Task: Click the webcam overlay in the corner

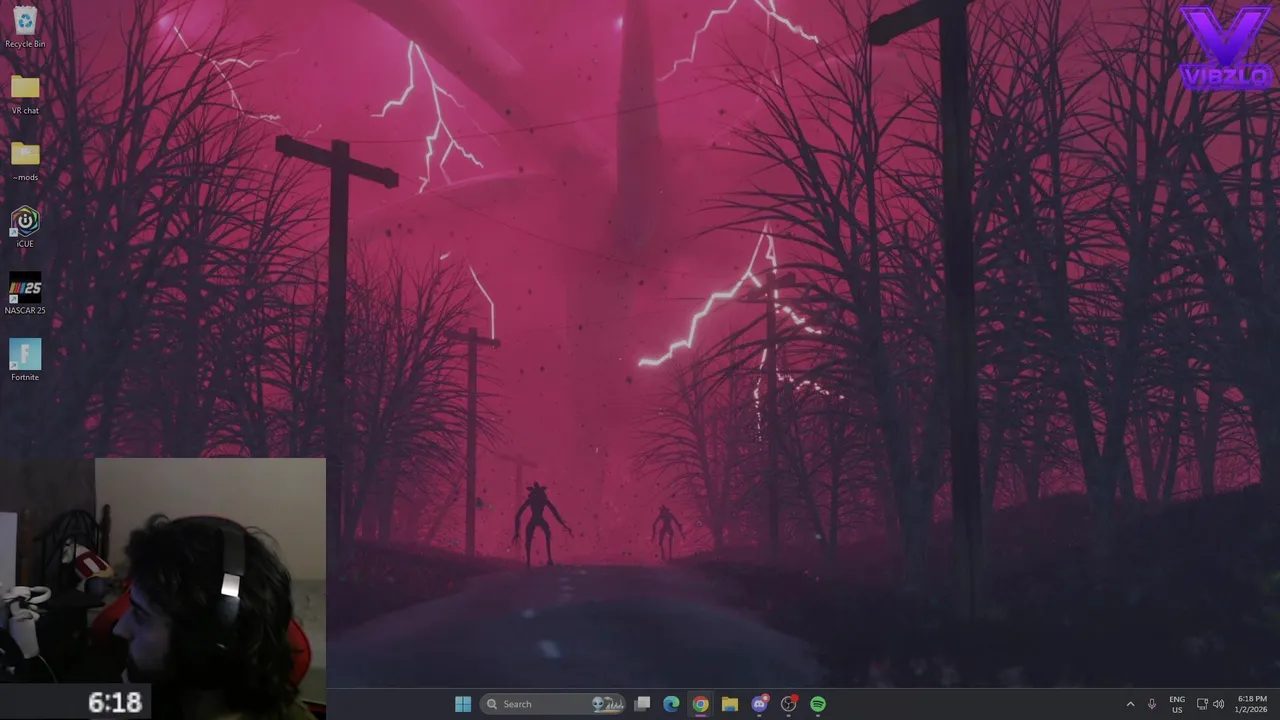Action: pos(163,589)
